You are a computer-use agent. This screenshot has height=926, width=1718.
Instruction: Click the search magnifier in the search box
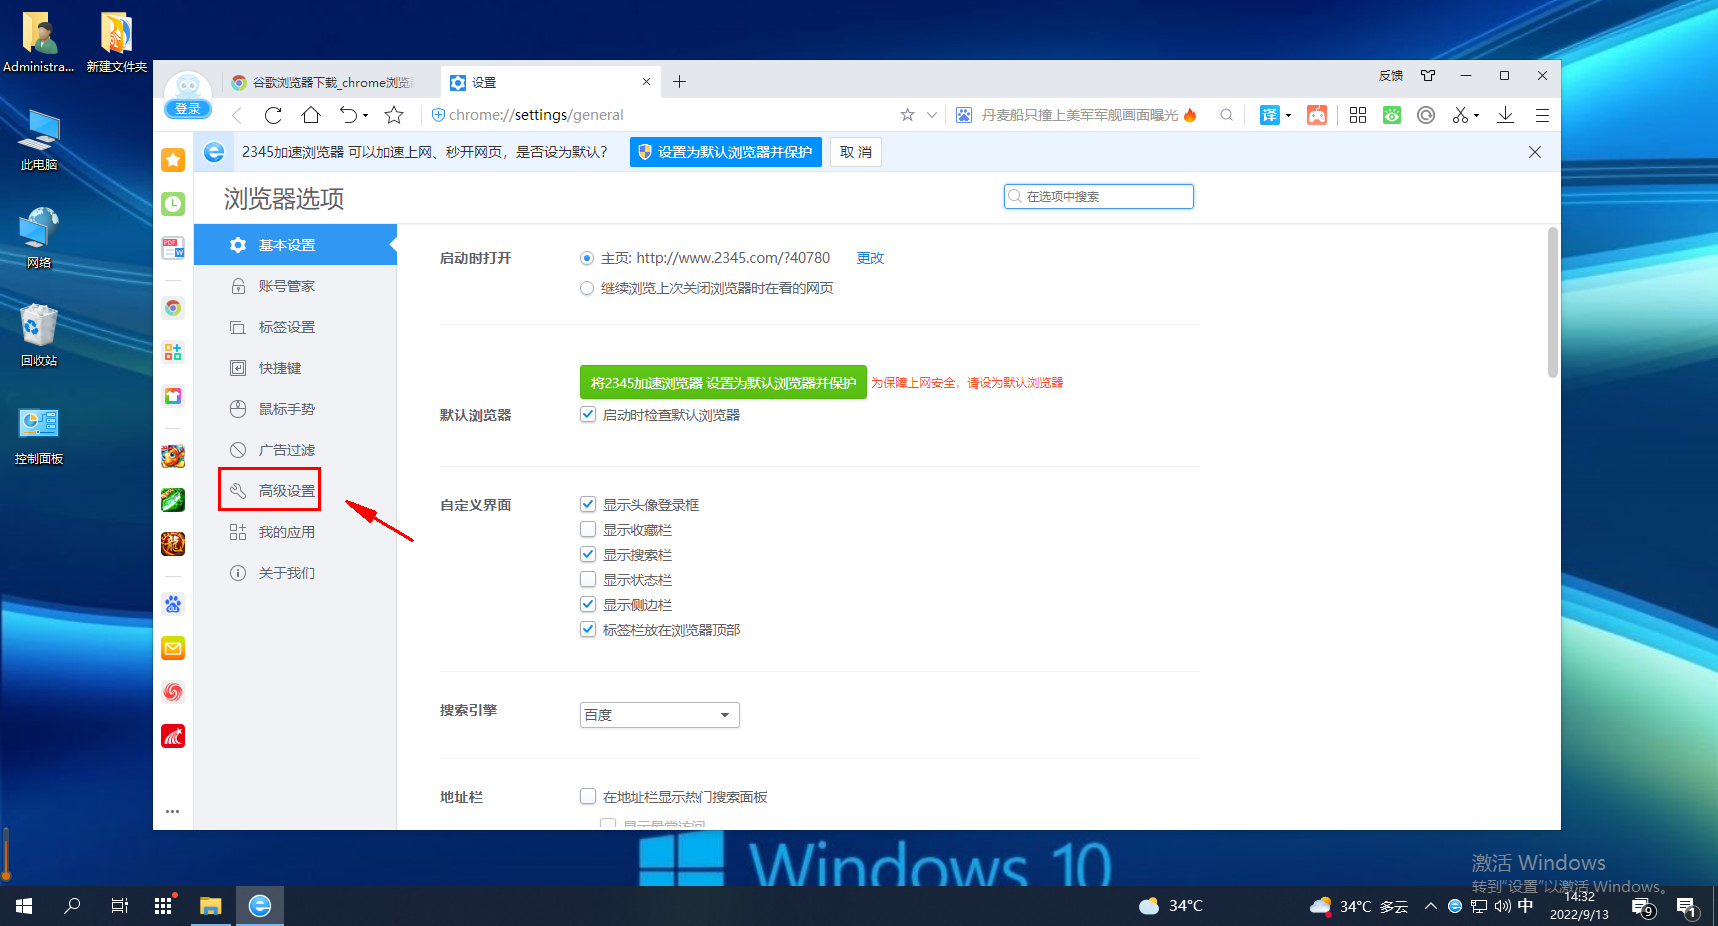1226,115
